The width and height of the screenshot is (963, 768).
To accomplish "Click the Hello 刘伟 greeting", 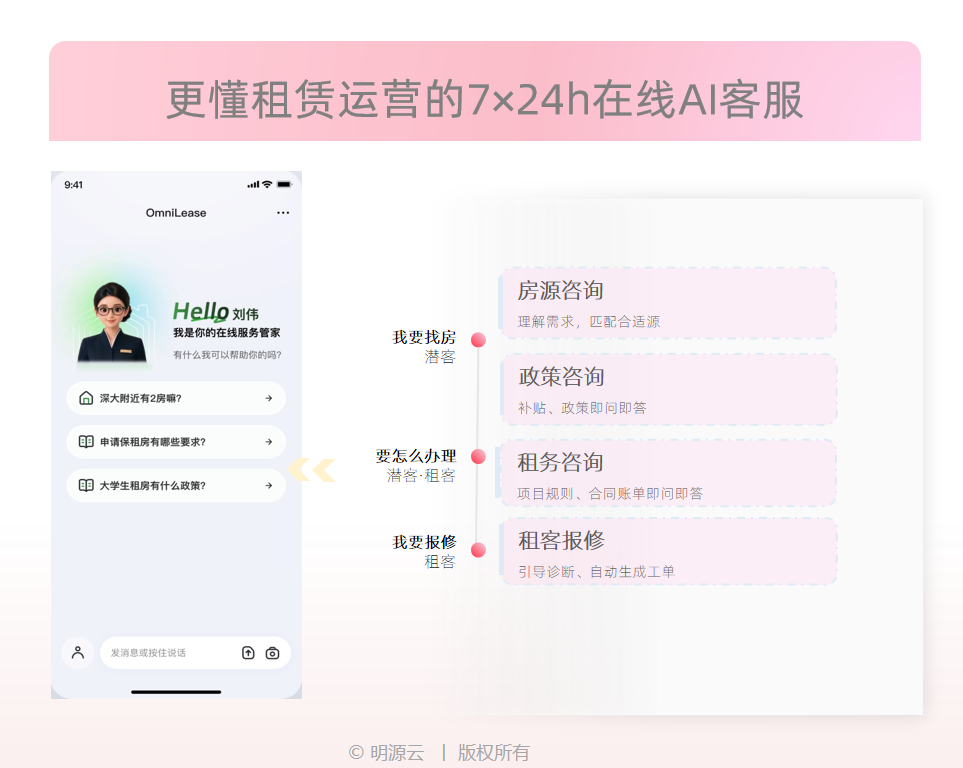I will click(x=216, y=312).
